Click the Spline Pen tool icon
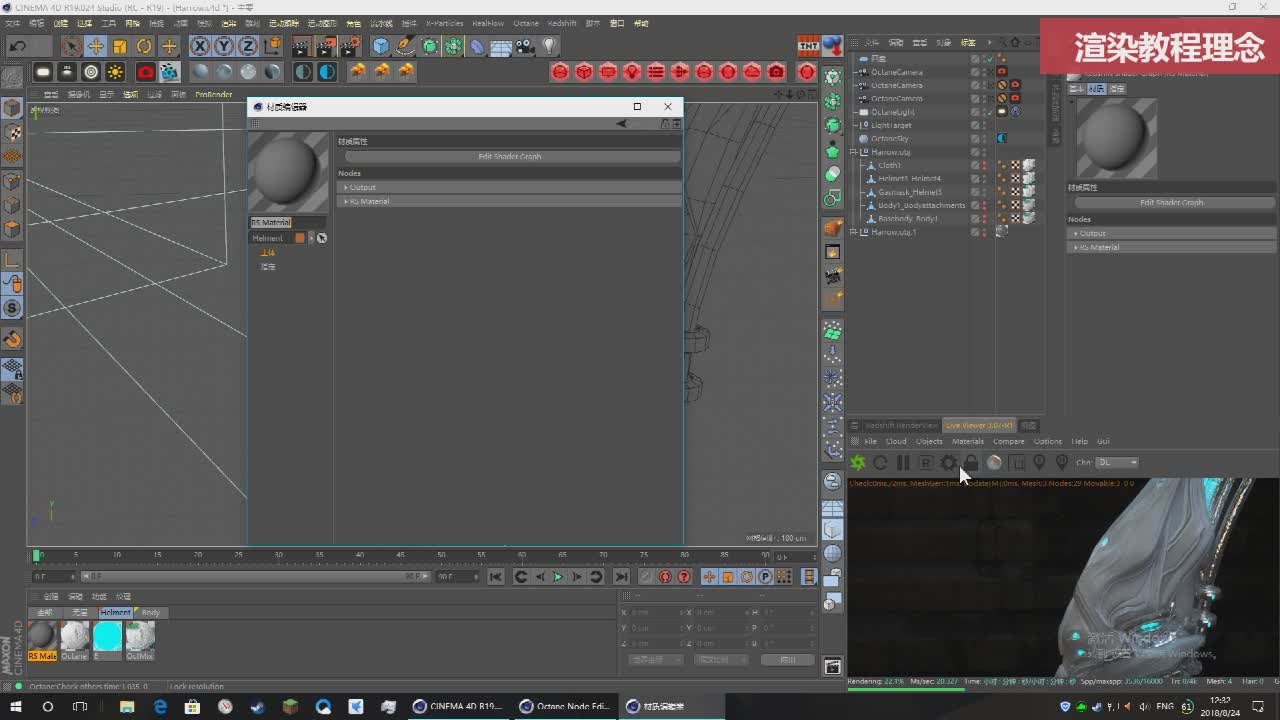This screenshot has width=1280, height=720. click(405, 46)
